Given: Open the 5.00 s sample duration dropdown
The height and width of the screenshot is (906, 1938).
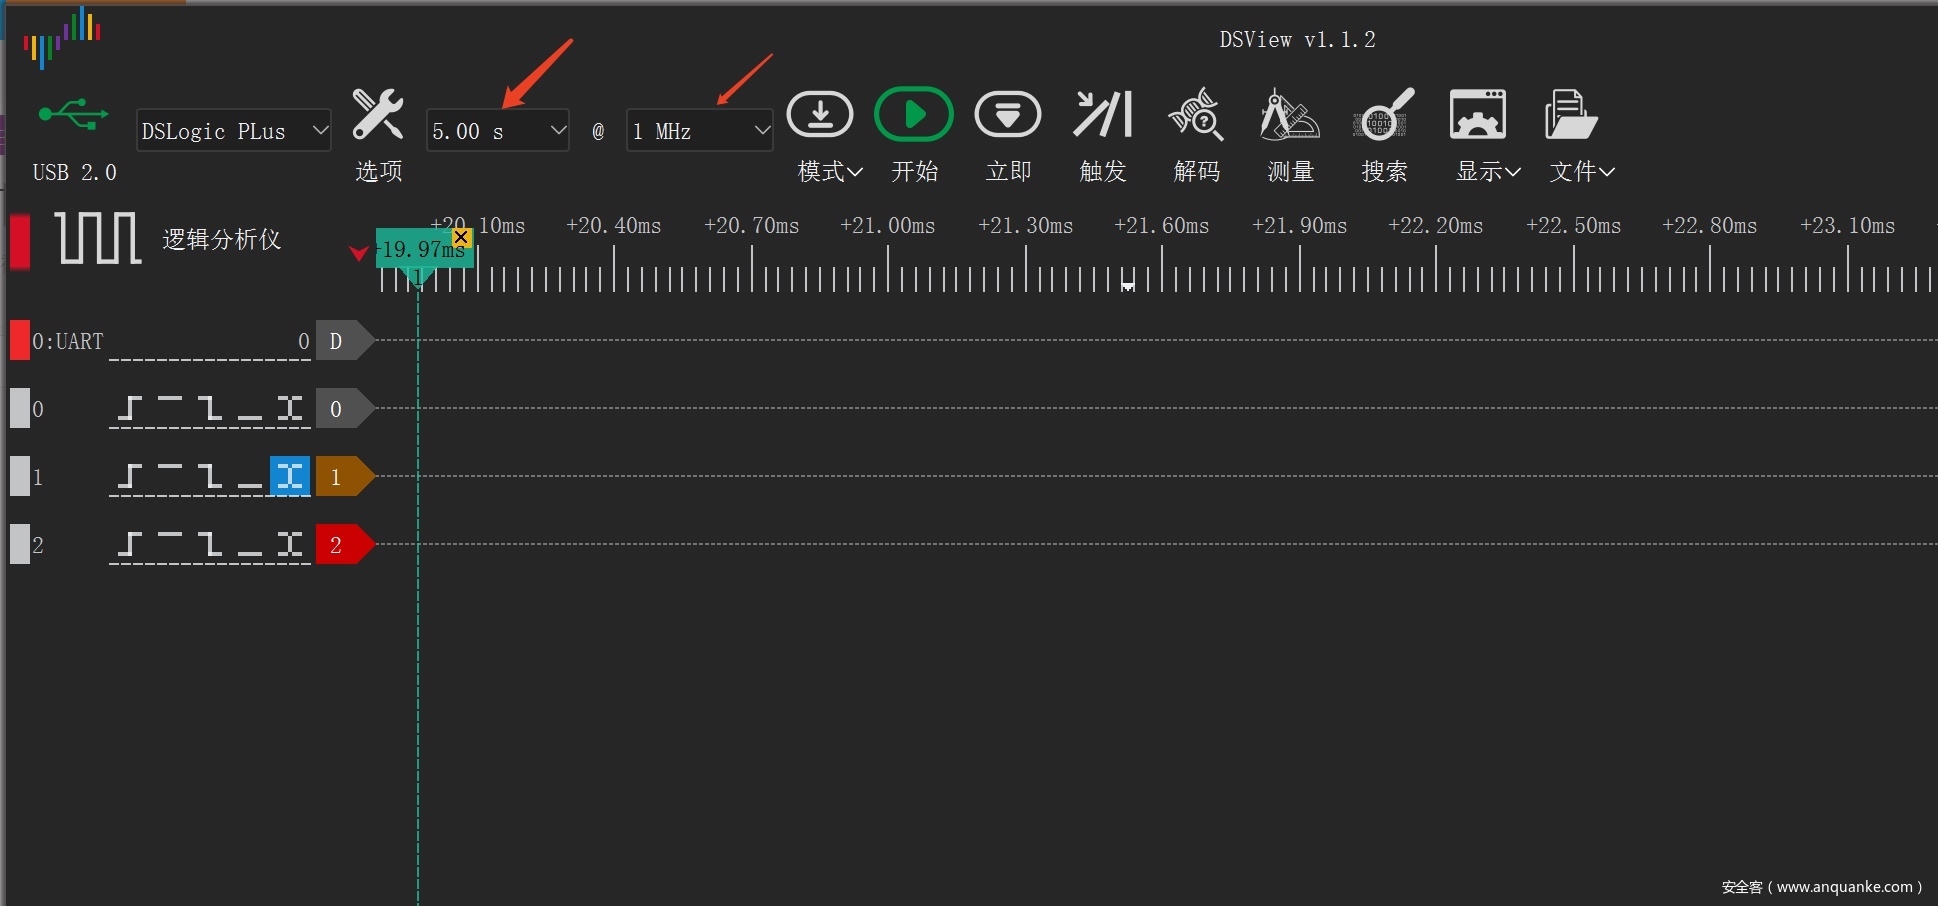Looking at the screenshot, I should (x=497, y=131).
